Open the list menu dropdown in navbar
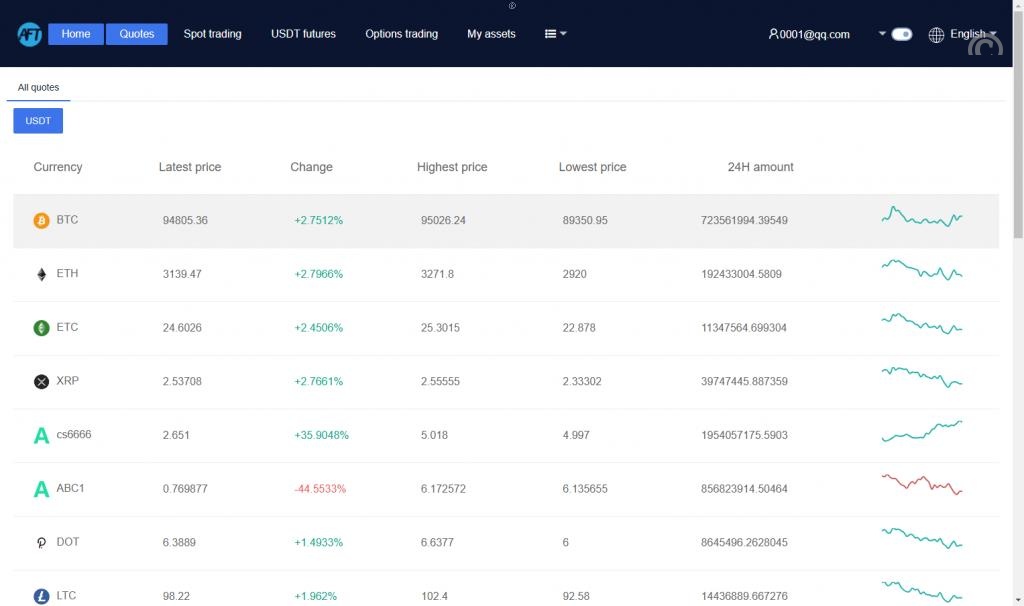This screenshot has height=606, width=1024. 555,34
